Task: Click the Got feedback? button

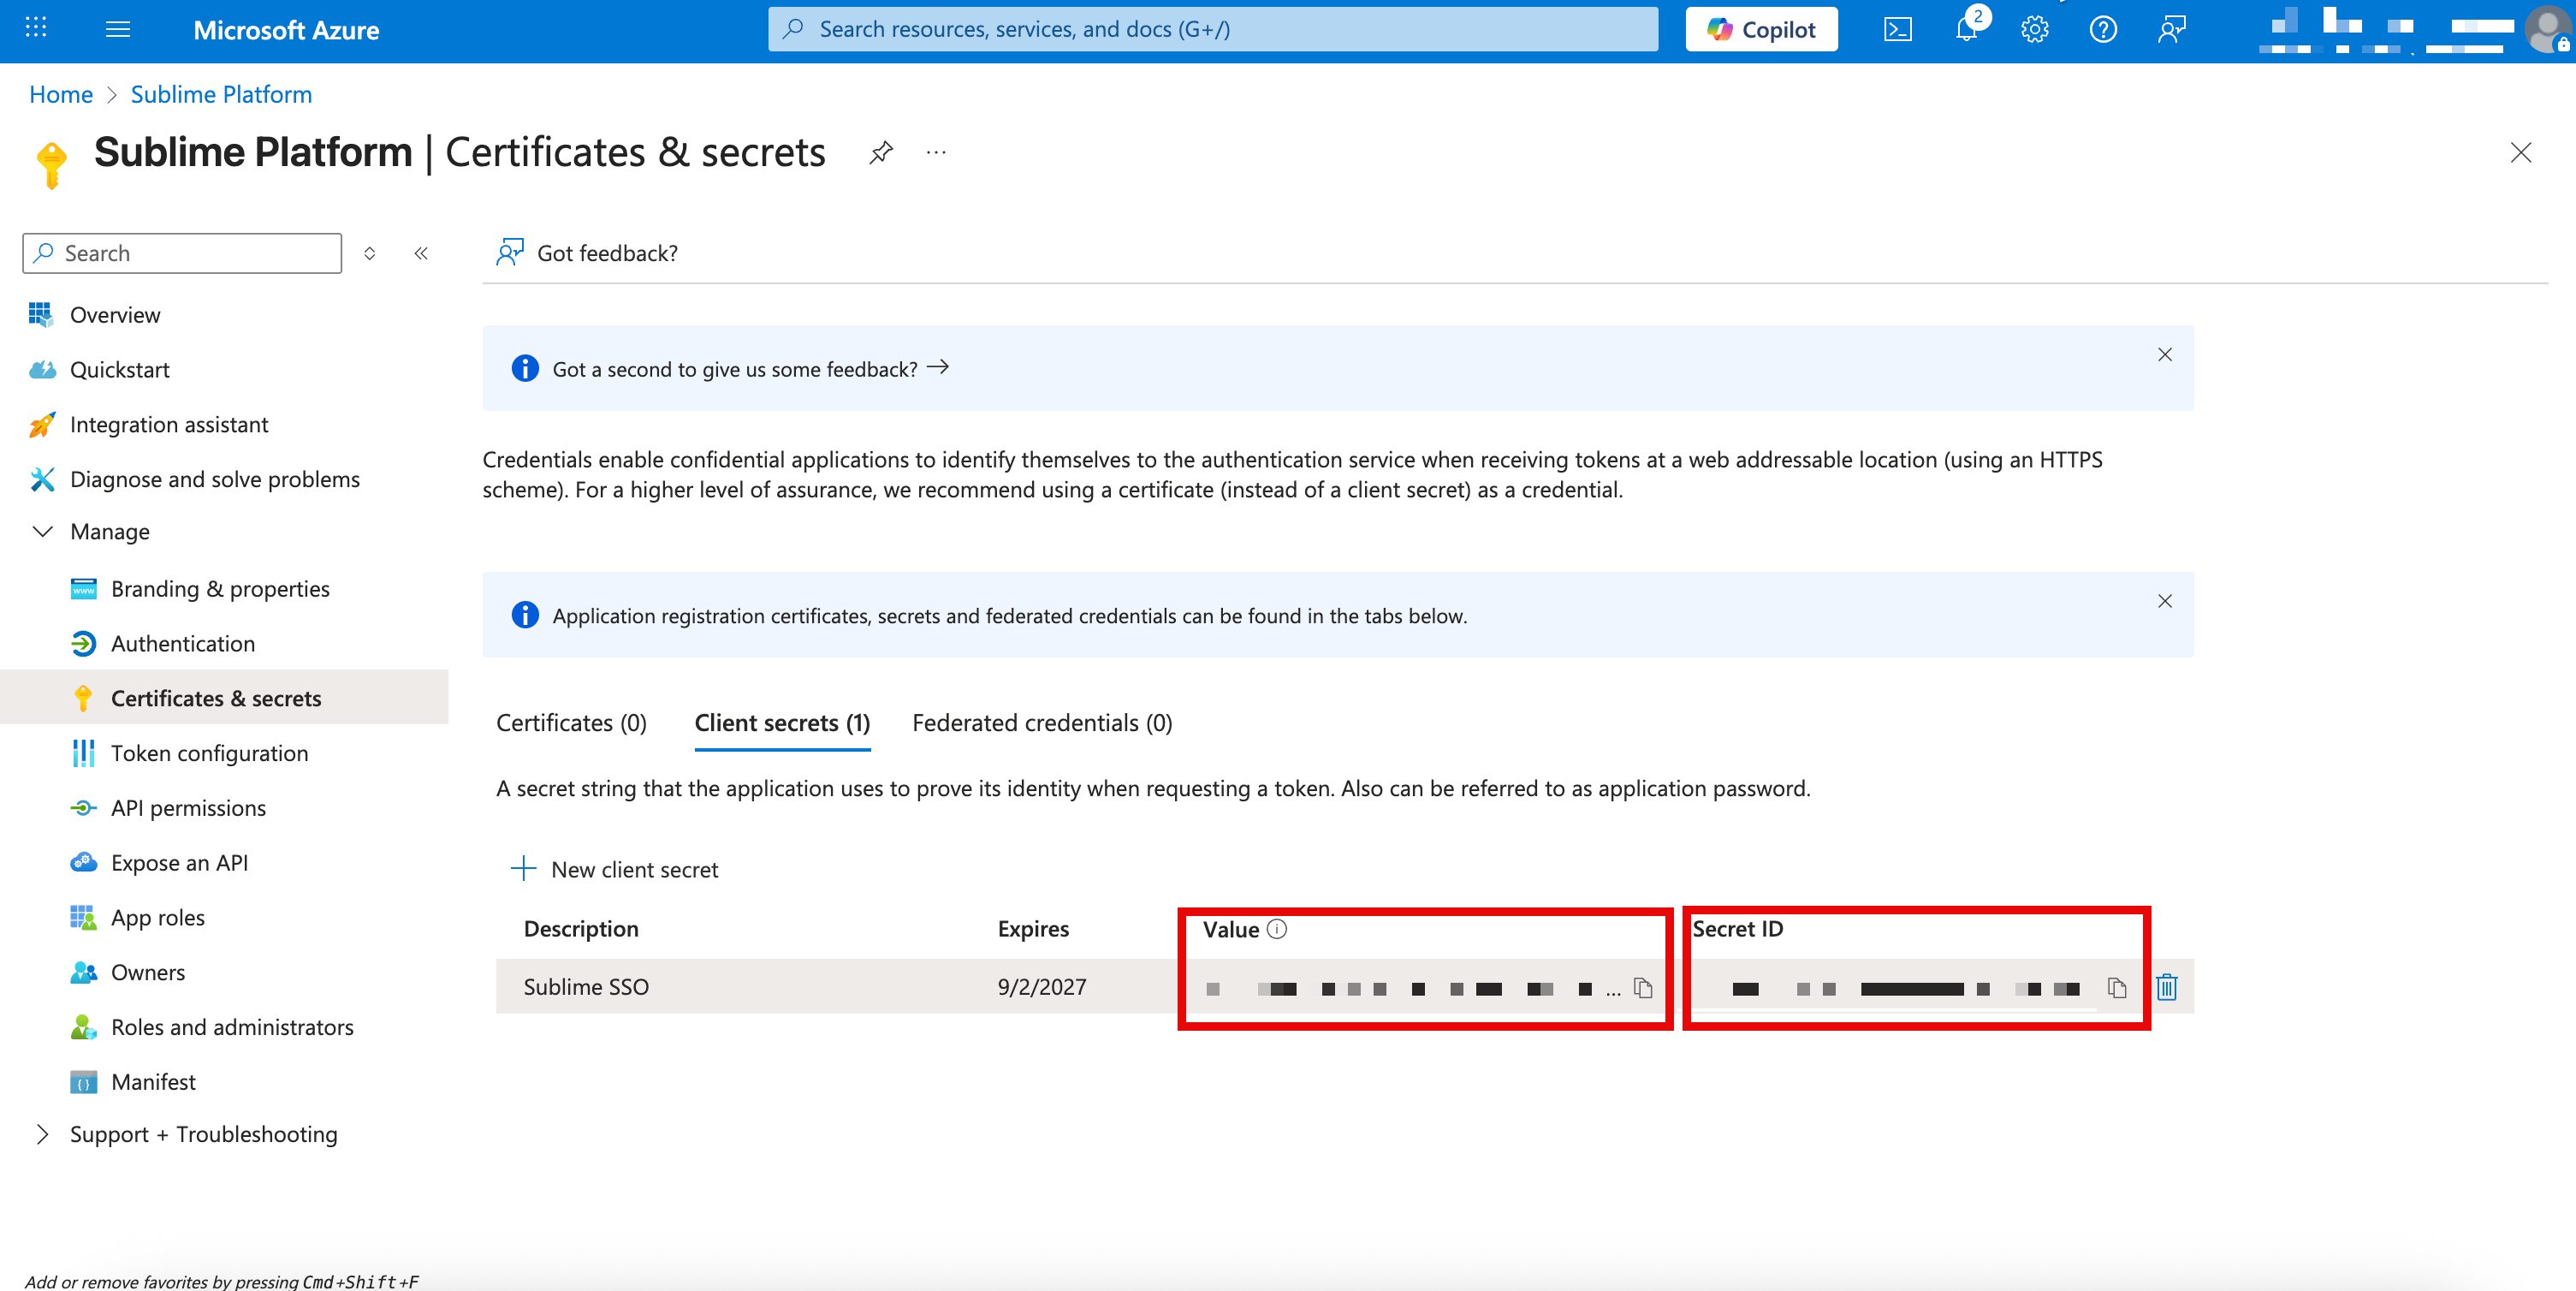Action: coord(587,253)
